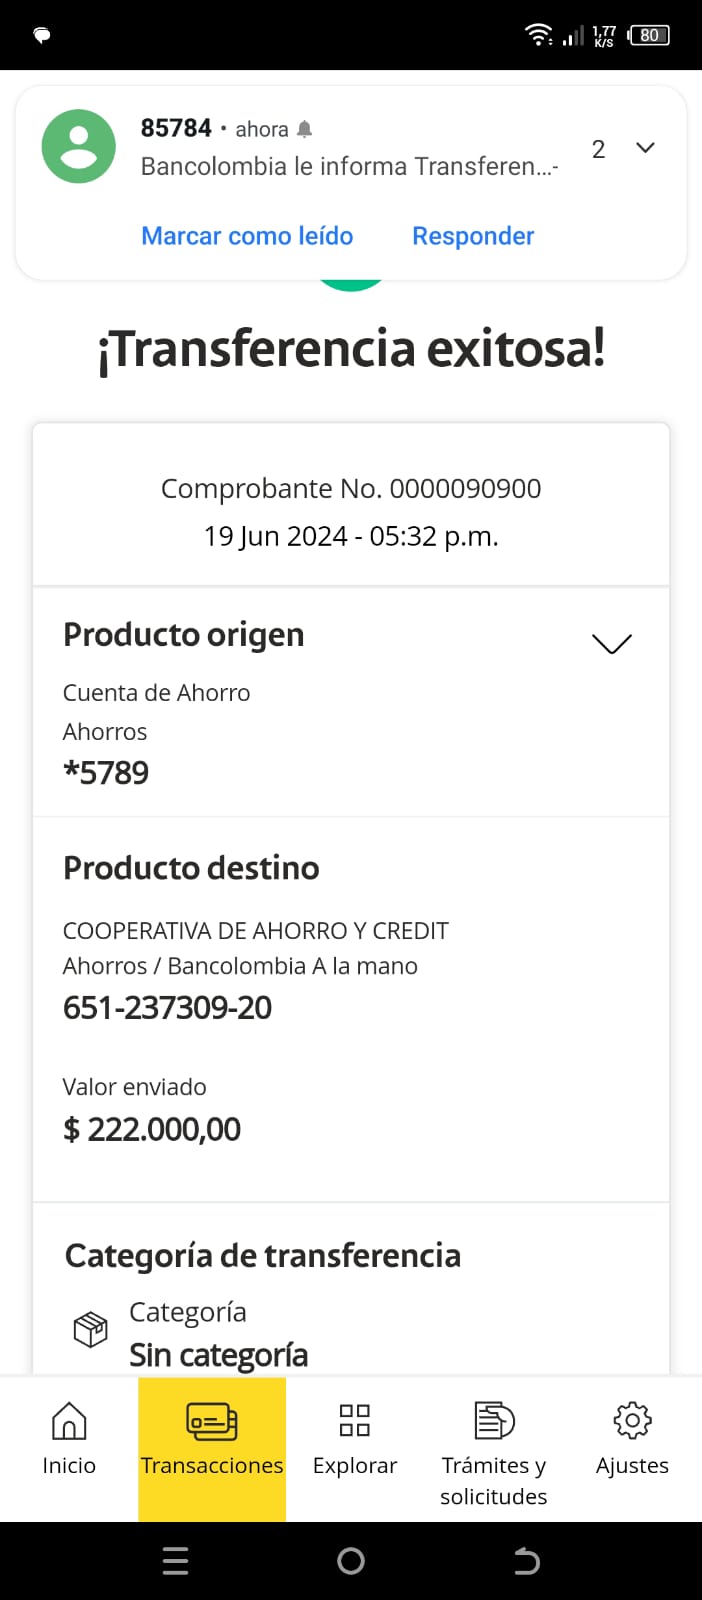Tap the category box icon
The height and width of the screenshot is (1600, 702).
[x=91, y=1330]
